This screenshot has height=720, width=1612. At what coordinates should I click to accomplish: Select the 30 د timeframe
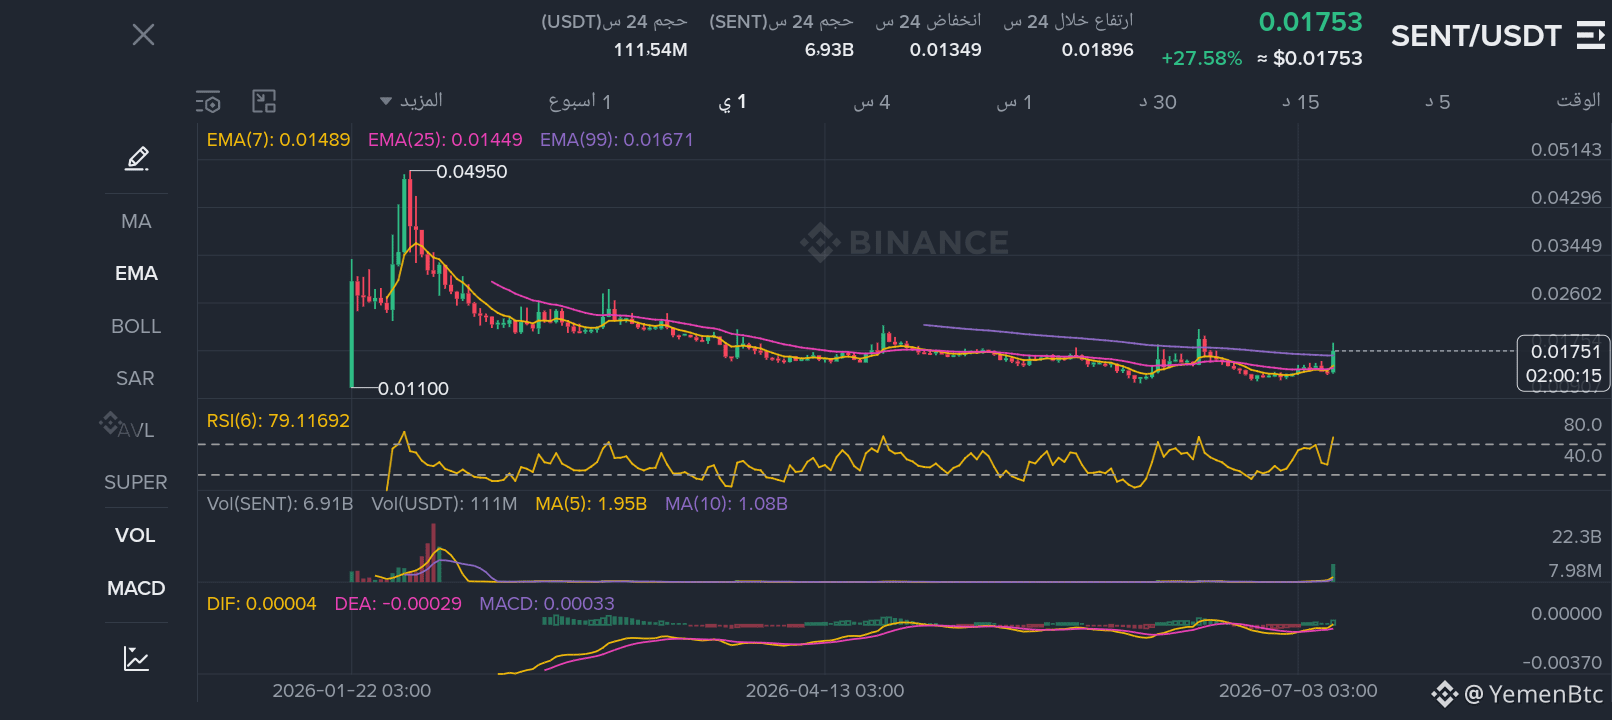(x=1158, y=101)
